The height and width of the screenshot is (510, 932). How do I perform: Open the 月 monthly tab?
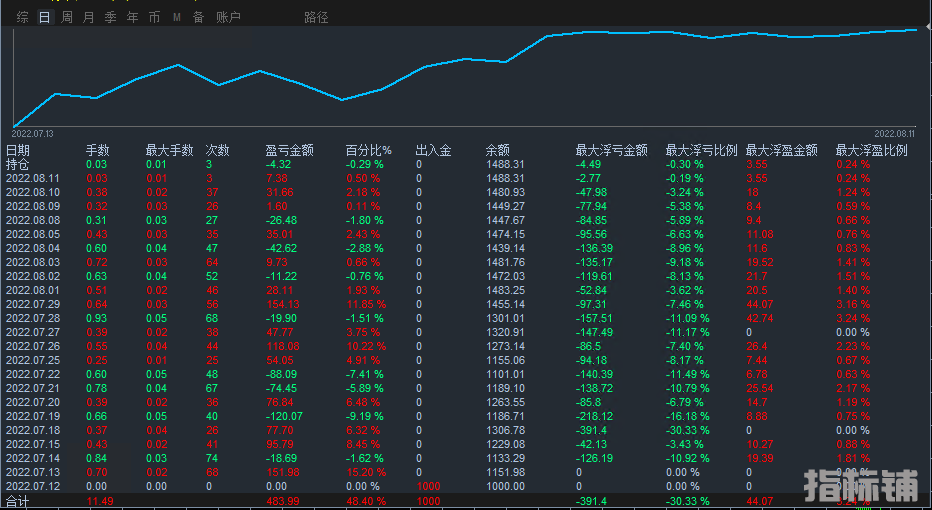89,17
